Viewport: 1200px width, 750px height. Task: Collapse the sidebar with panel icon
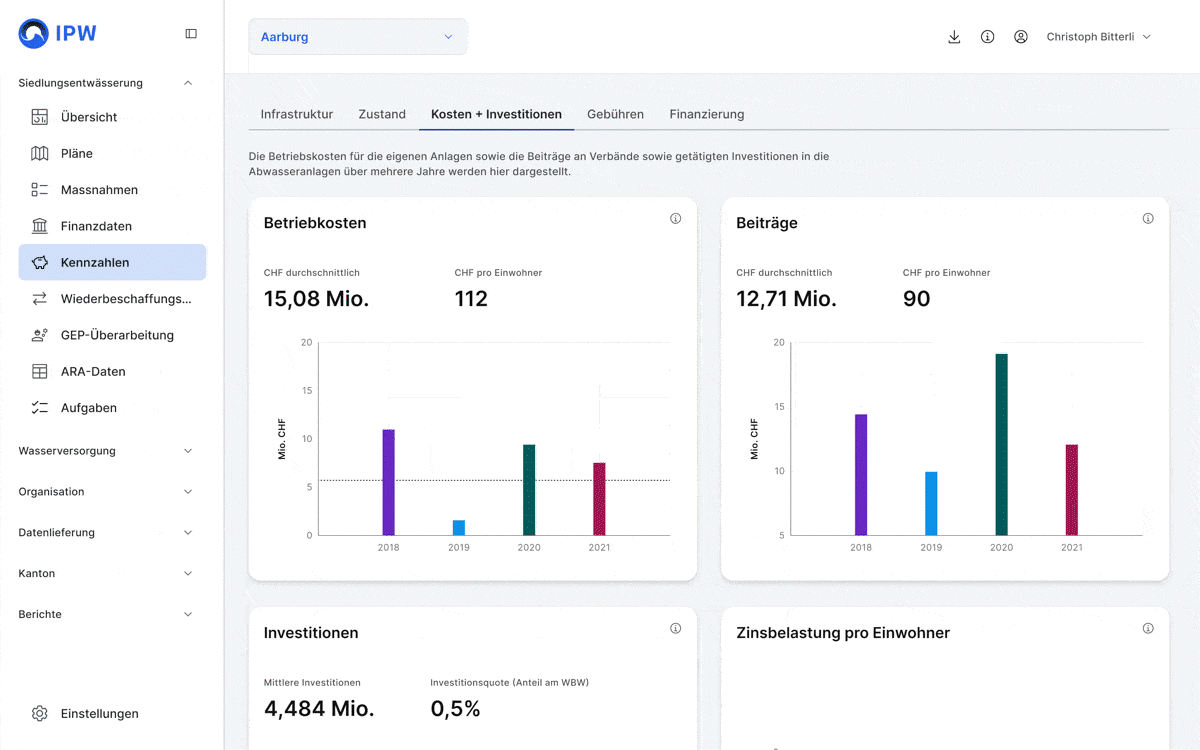(x=191, y=34)
